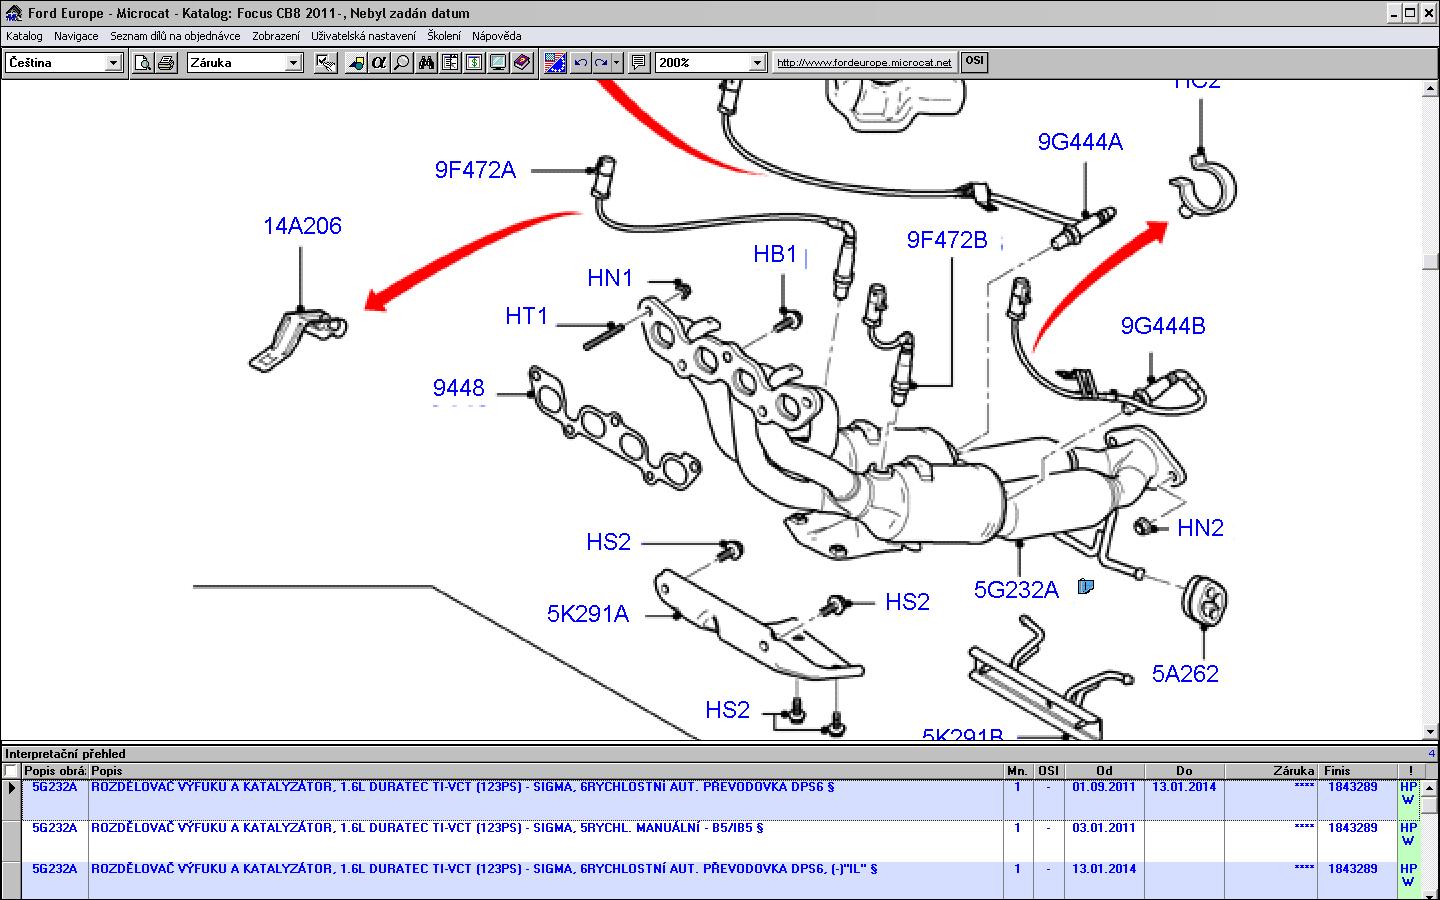This screenshot has width=1440, height=900.
Task: Click the printer icon
Action: coord(166,63)
